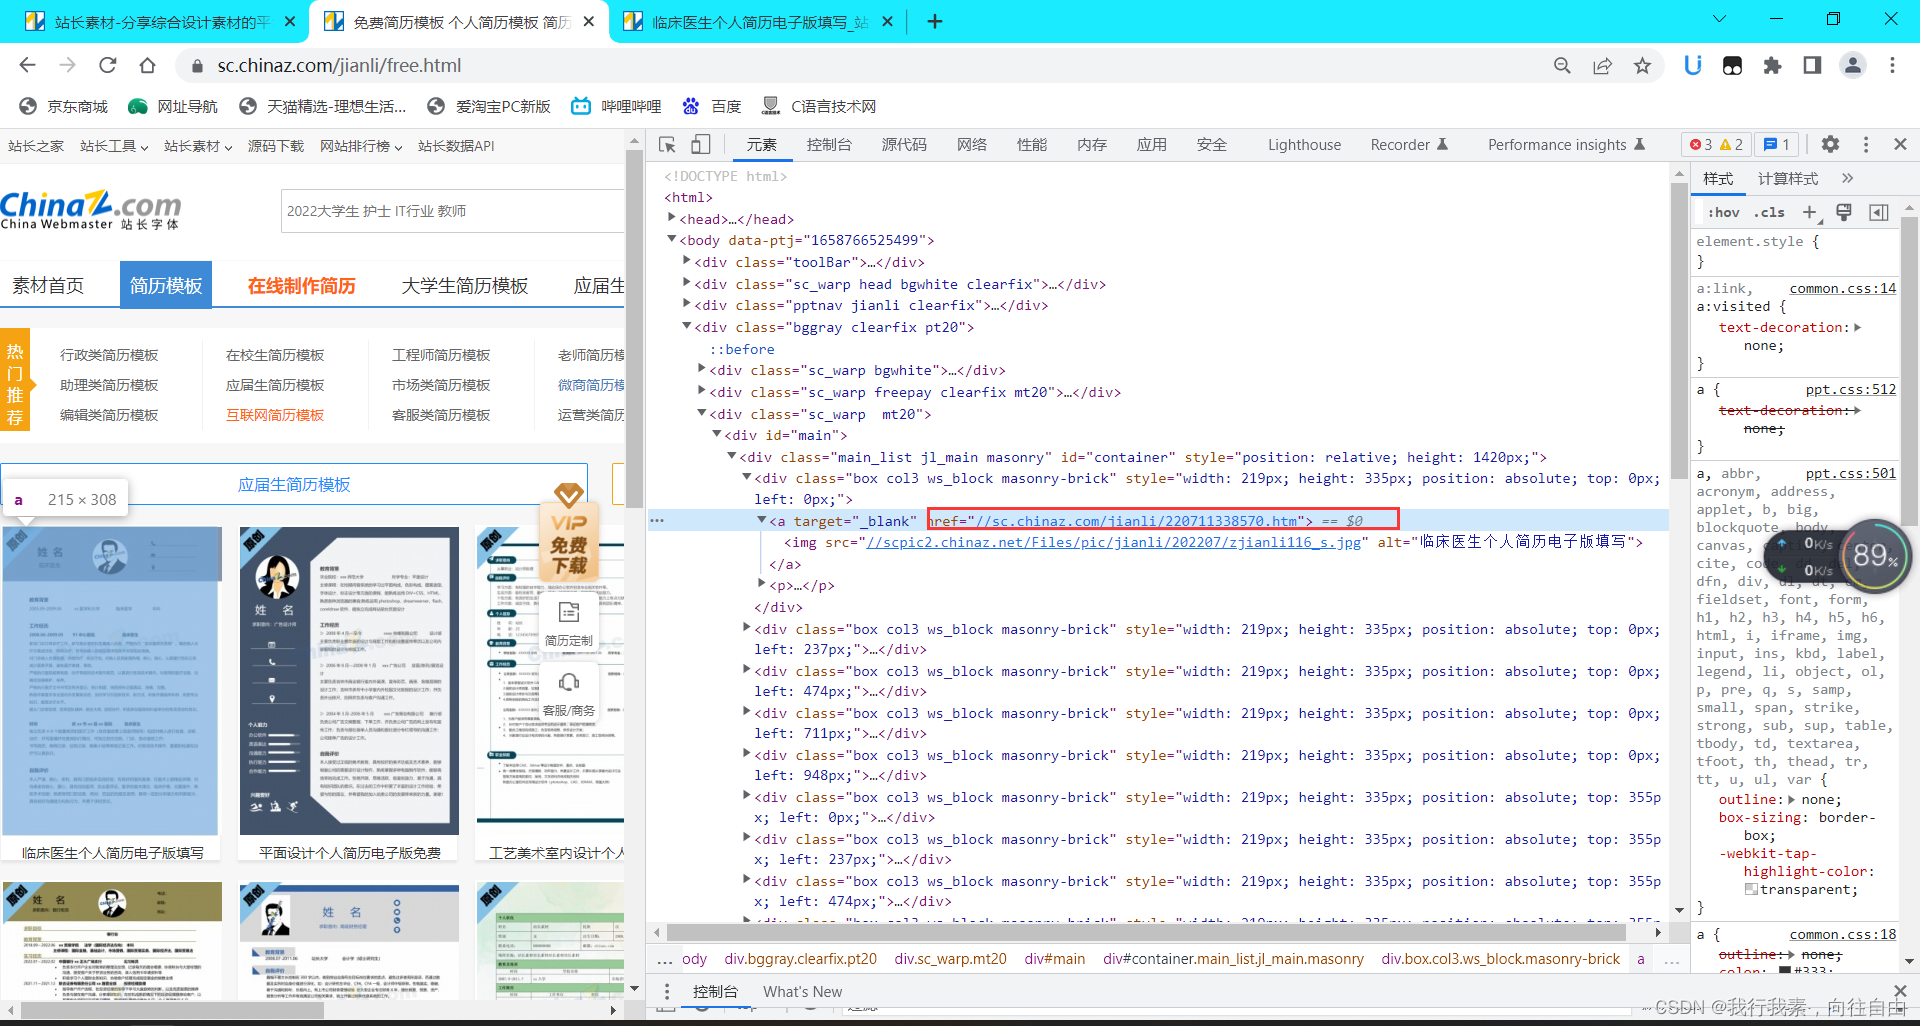This screenshot has height=1026, width=1920.
Task: Show the errors and warnings counter
Action: pyautogui.click(x=1716, y=144)
